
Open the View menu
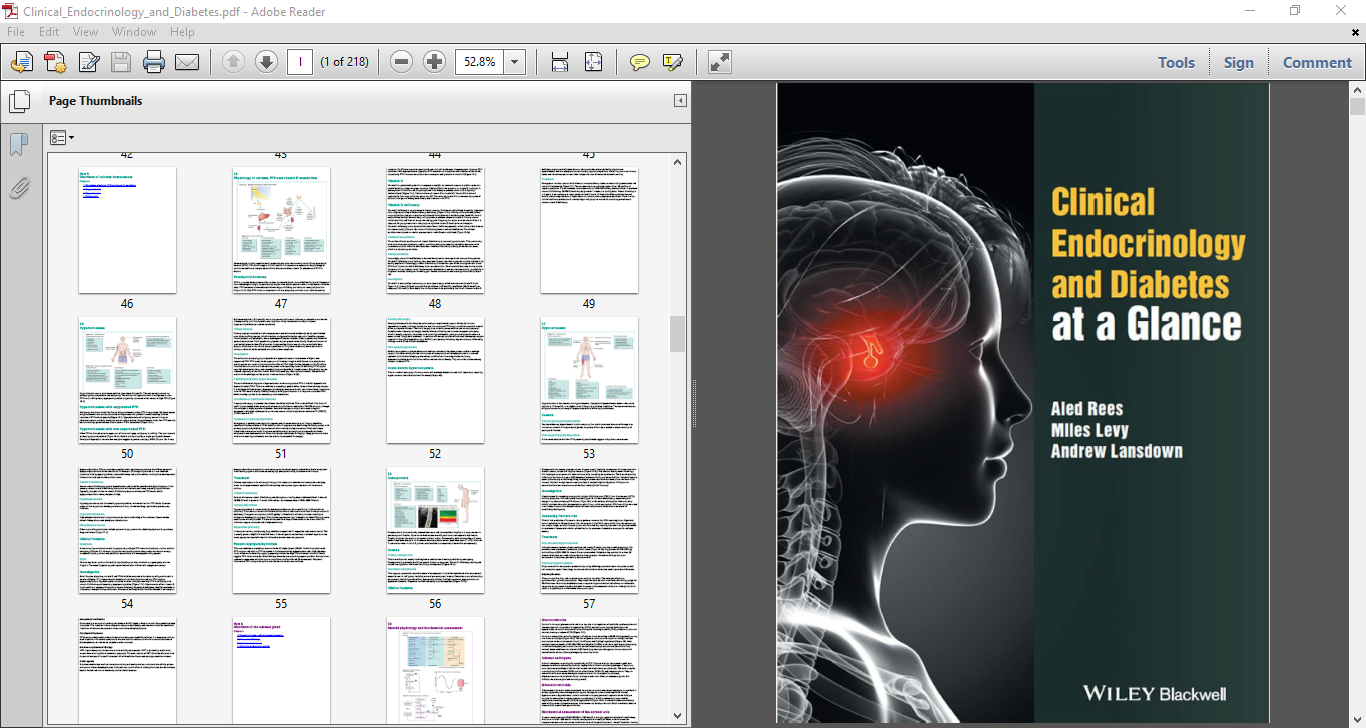pyautogui.click(x=85, y=32)
